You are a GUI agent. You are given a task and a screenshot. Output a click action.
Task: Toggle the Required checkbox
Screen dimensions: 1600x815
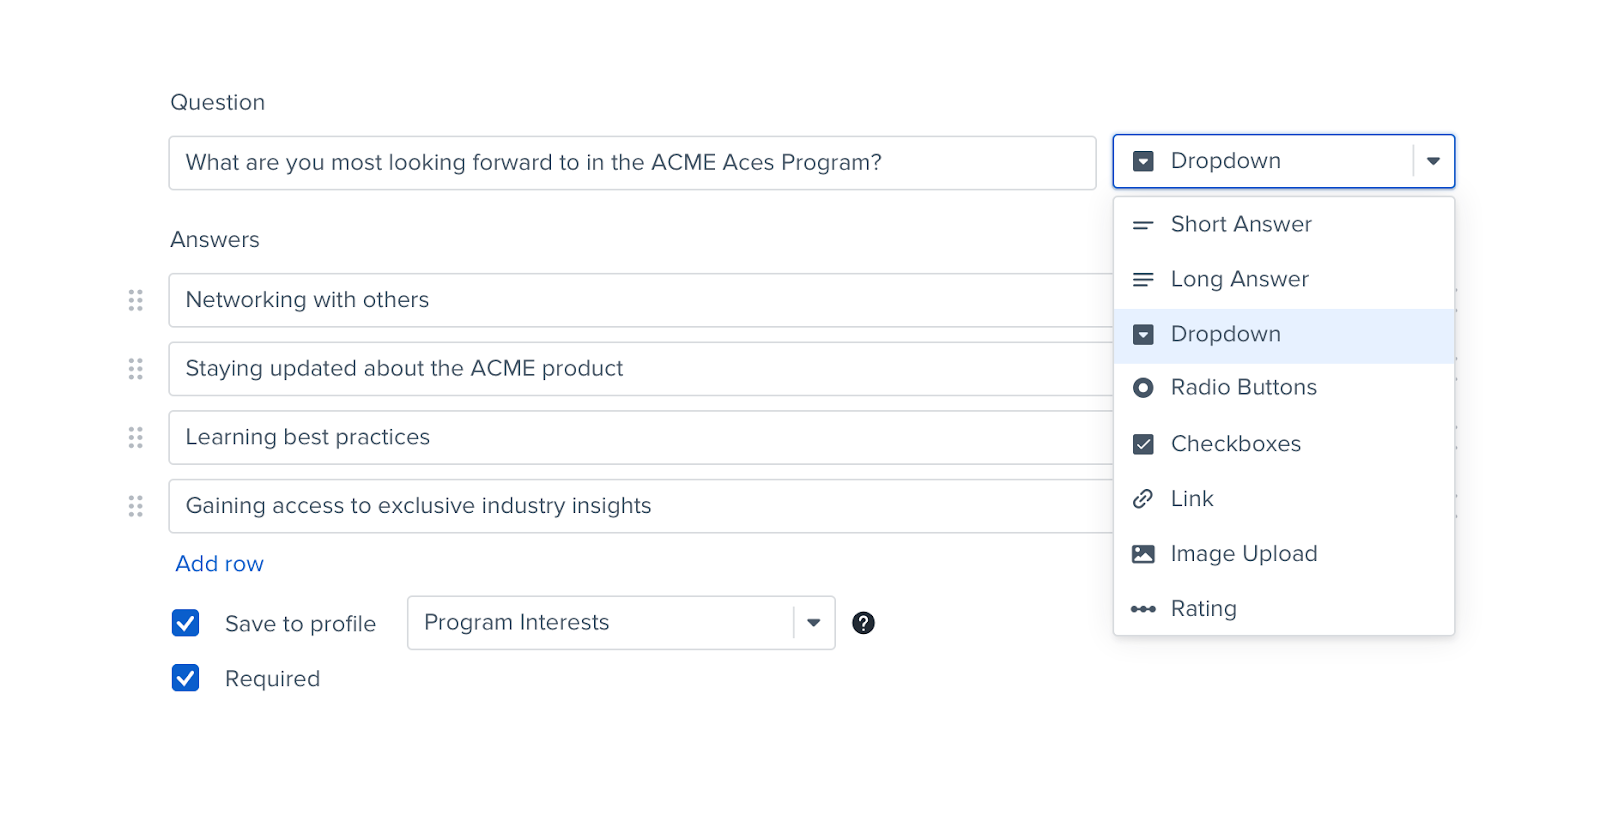click(x=186, y=678)
